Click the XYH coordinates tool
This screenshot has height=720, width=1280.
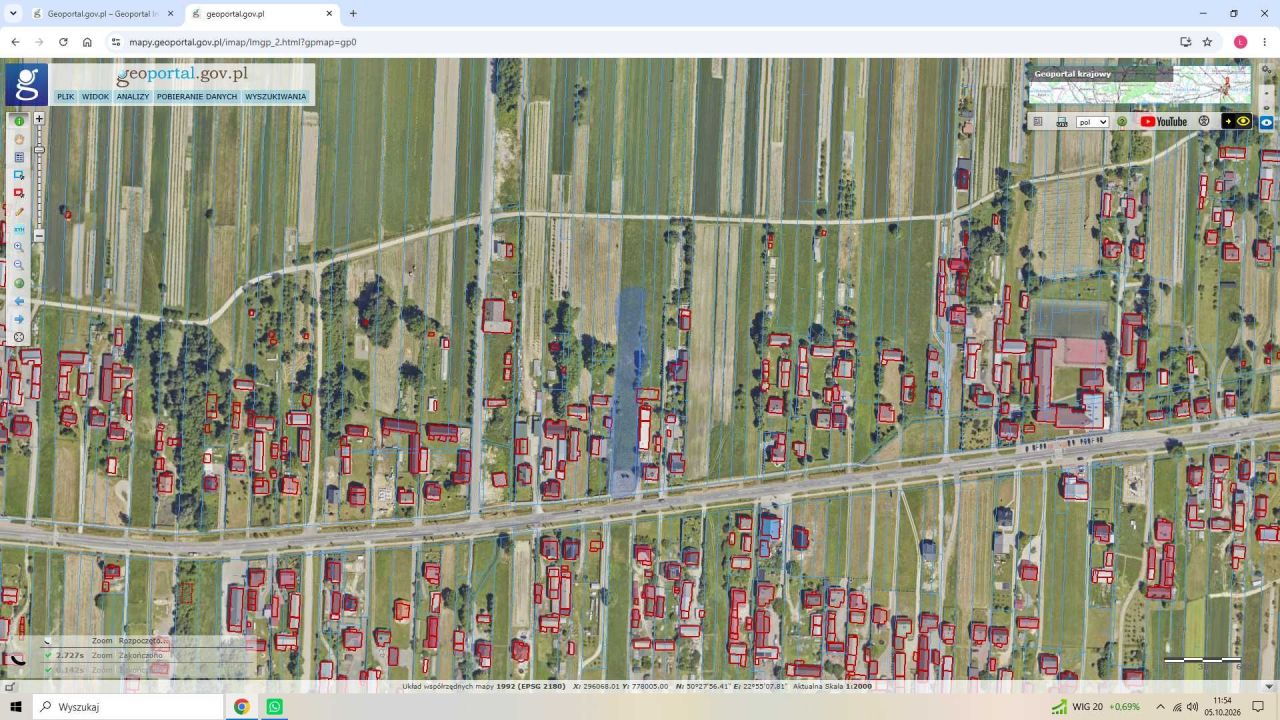pyautogui.click(x=19, y=229)
